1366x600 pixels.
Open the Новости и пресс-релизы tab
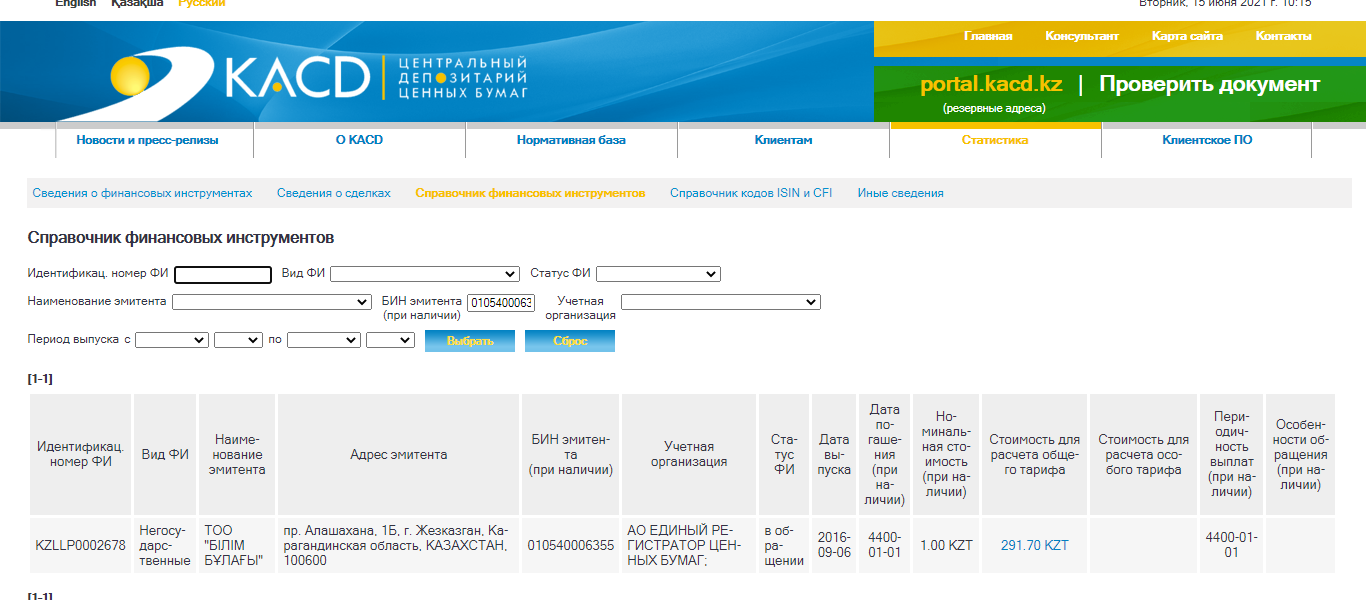147,140
